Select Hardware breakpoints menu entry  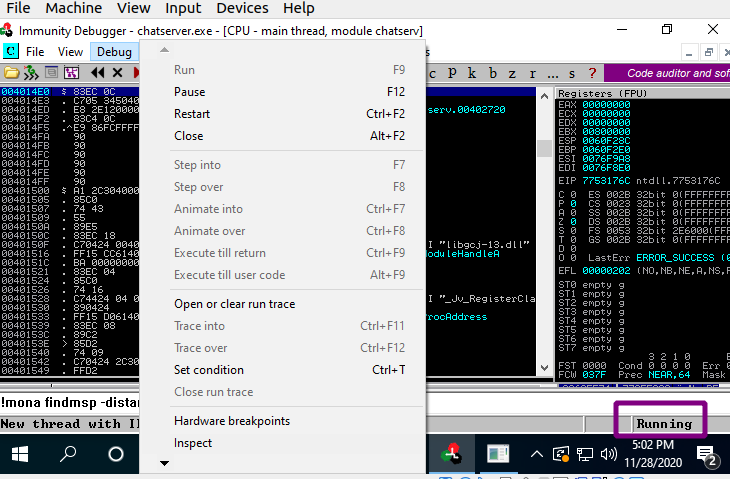click(232, 421)
